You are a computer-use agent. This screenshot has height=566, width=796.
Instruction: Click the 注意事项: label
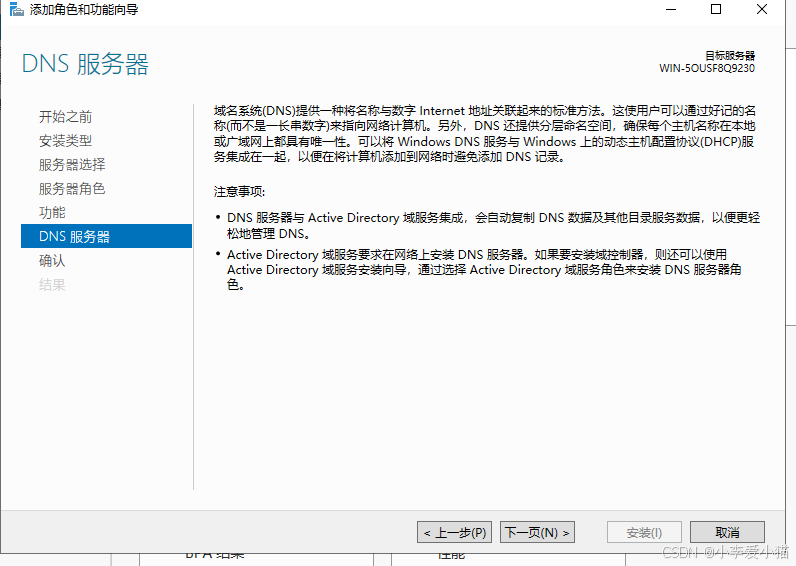tap(239, 192)
